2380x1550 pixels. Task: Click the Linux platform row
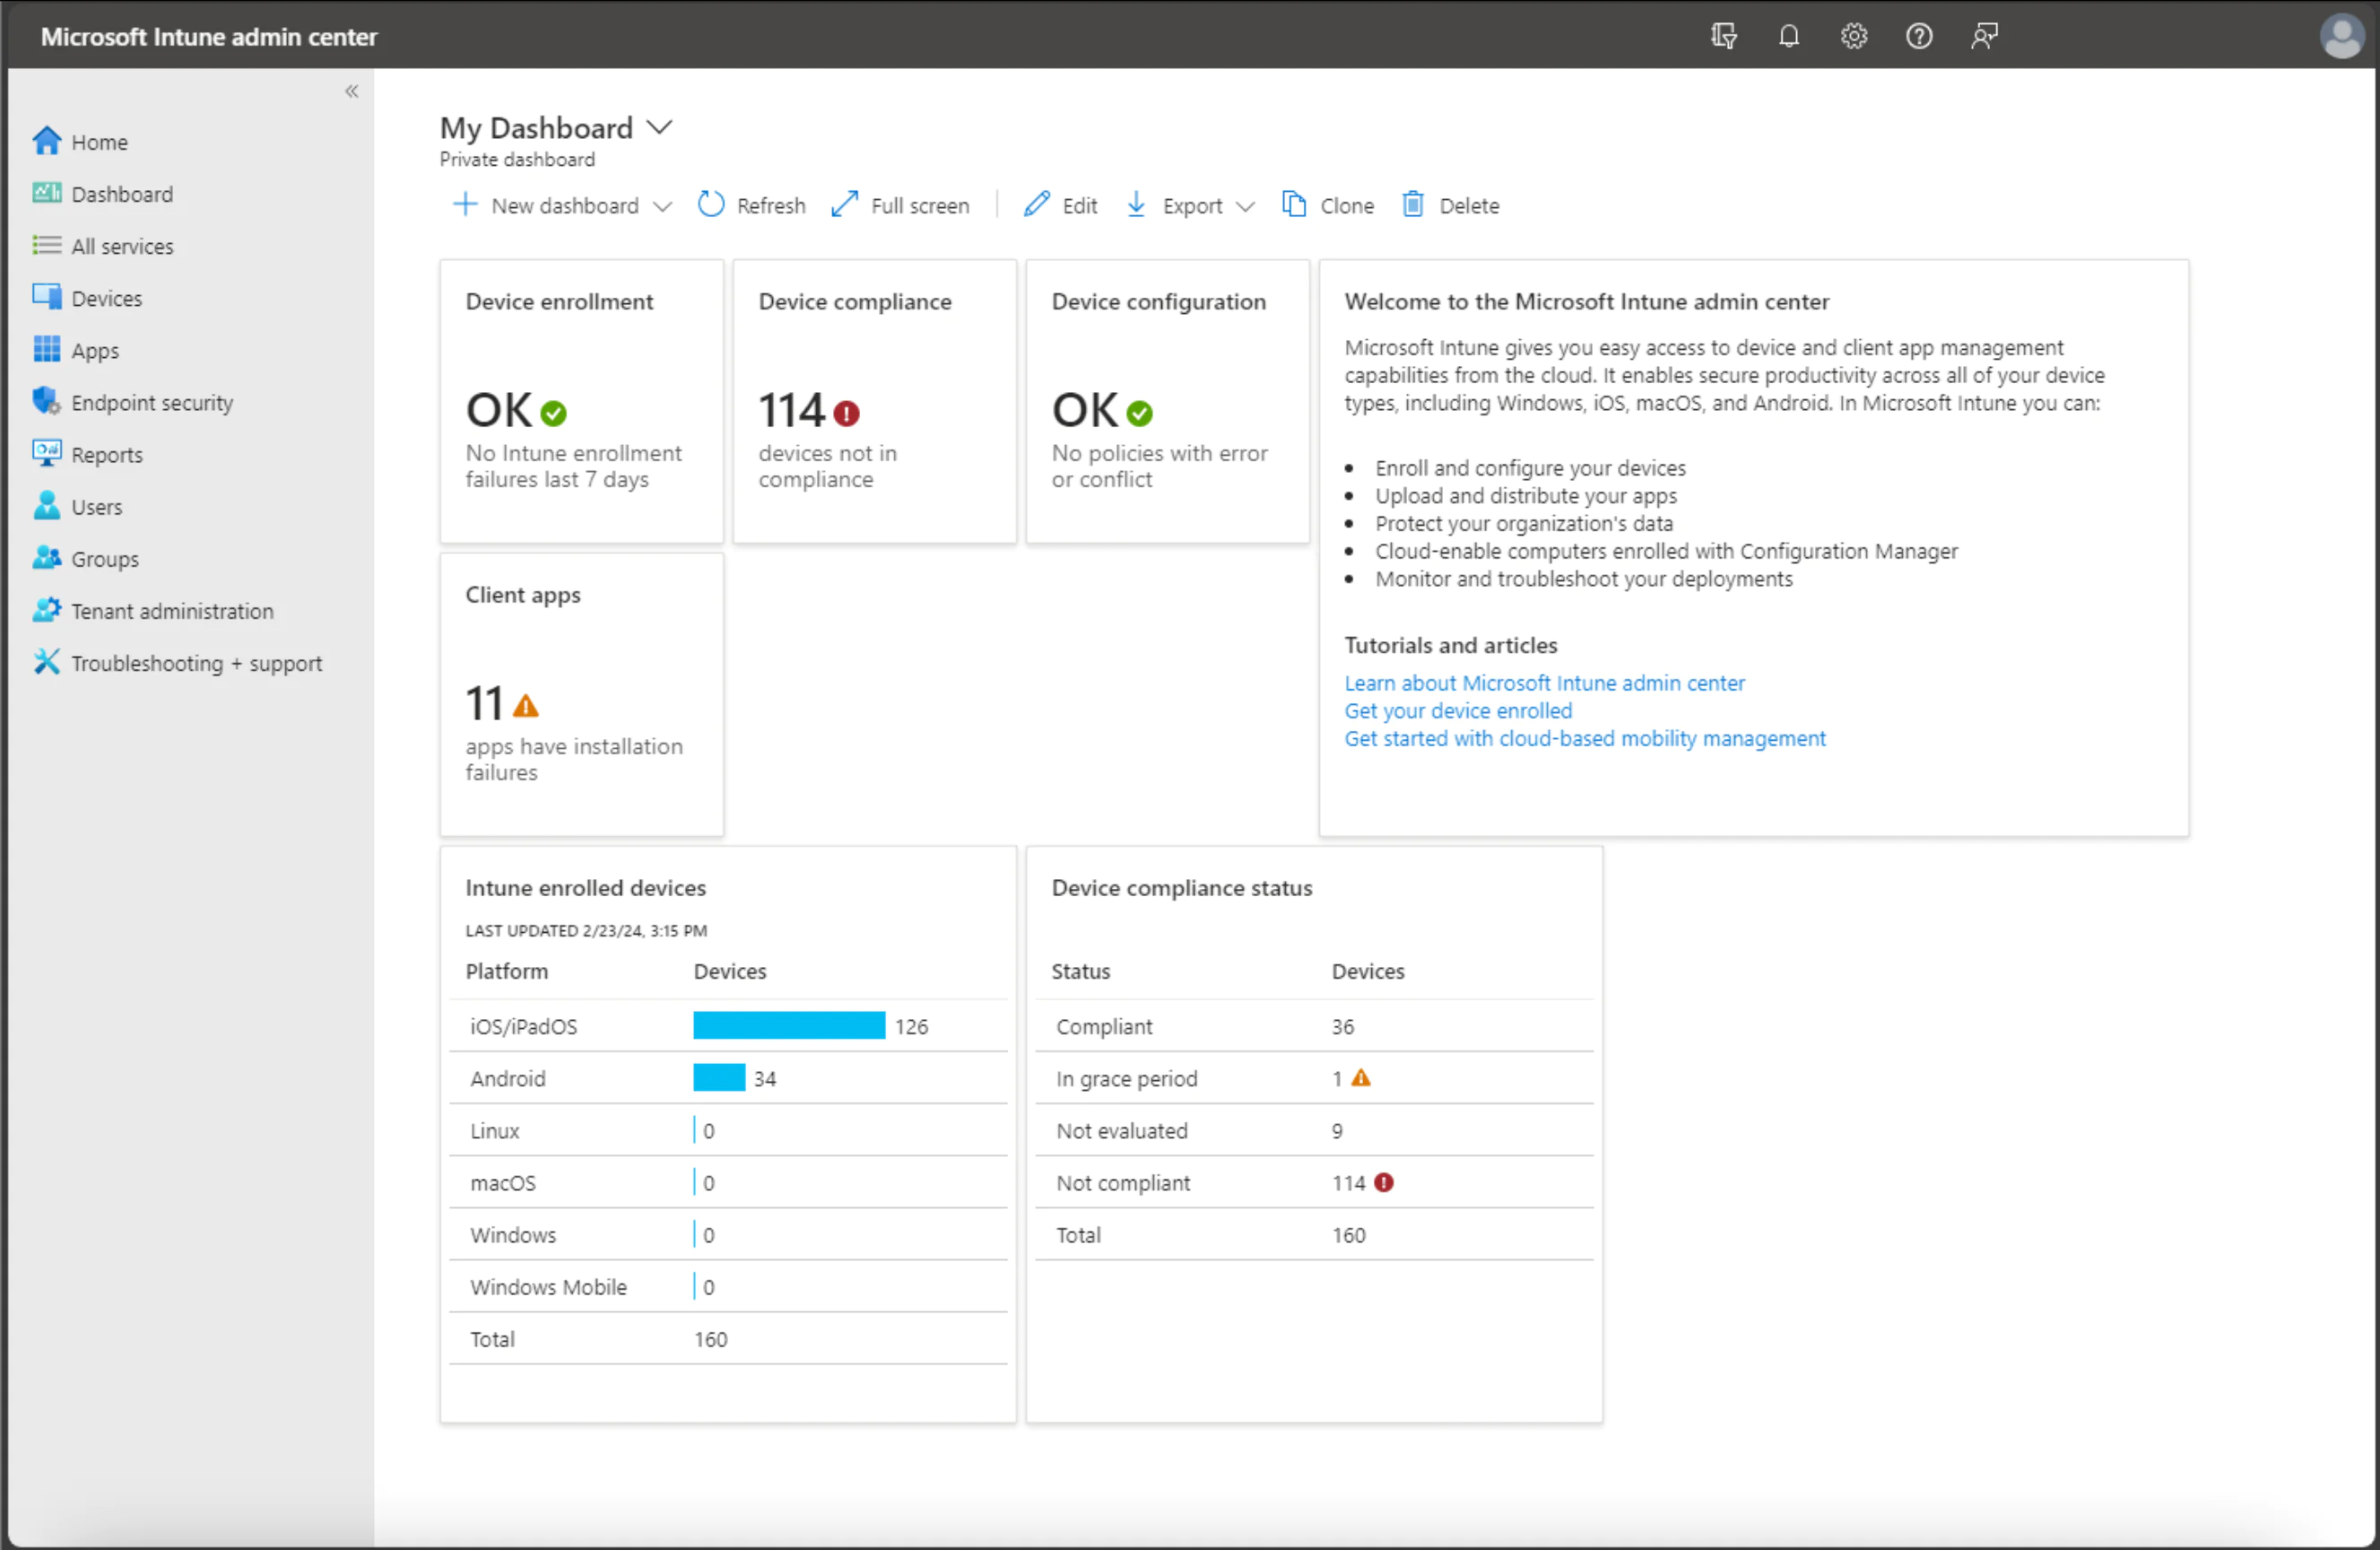[728, 1130]
